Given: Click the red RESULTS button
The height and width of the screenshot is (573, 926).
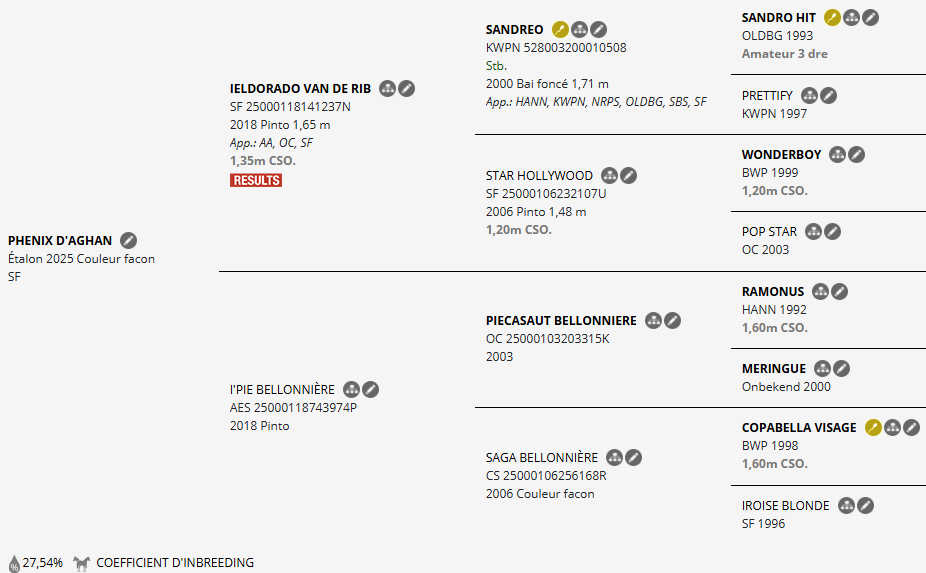Looking at the screenshot, I should [256, 180].
